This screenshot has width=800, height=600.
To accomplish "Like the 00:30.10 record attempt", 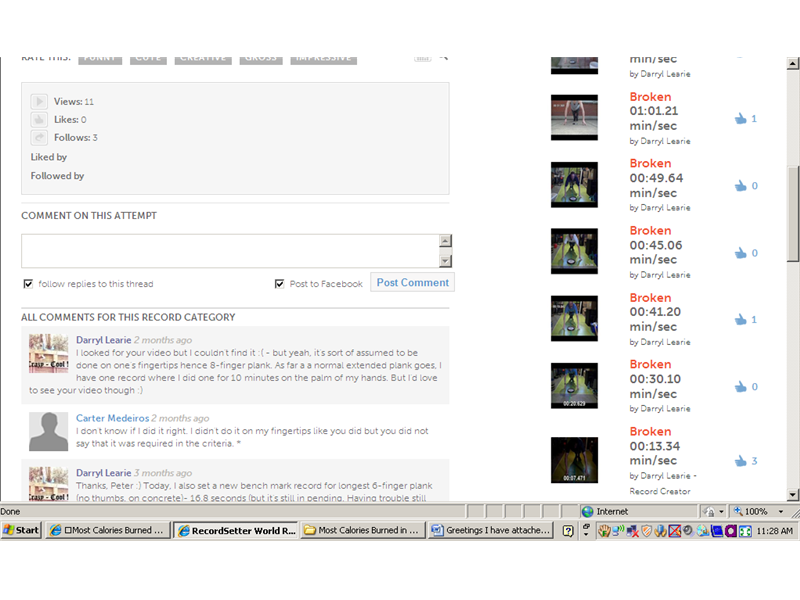I will click(740, 387).
